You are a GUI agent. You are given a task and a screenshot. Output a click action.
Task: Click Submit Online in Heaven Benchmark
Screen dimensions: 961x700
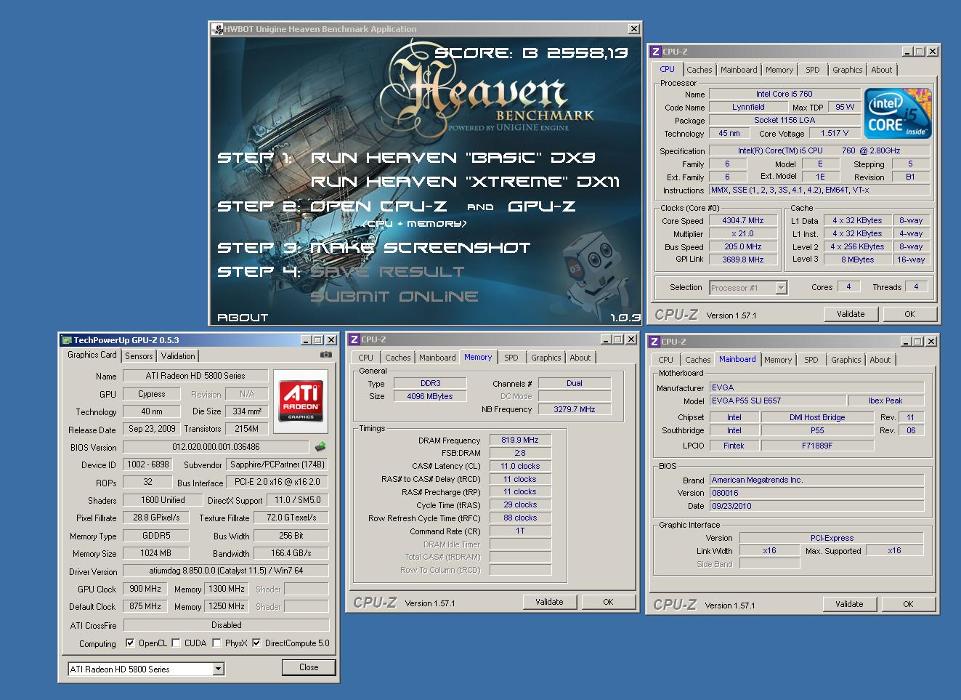394,297
